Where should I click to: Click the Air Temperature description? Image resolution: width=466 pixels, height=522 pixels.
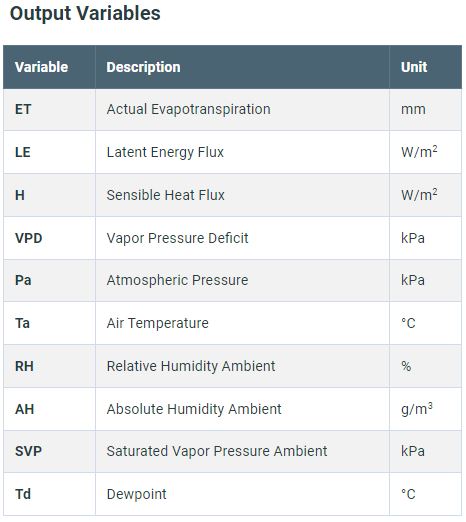[157, 323]
